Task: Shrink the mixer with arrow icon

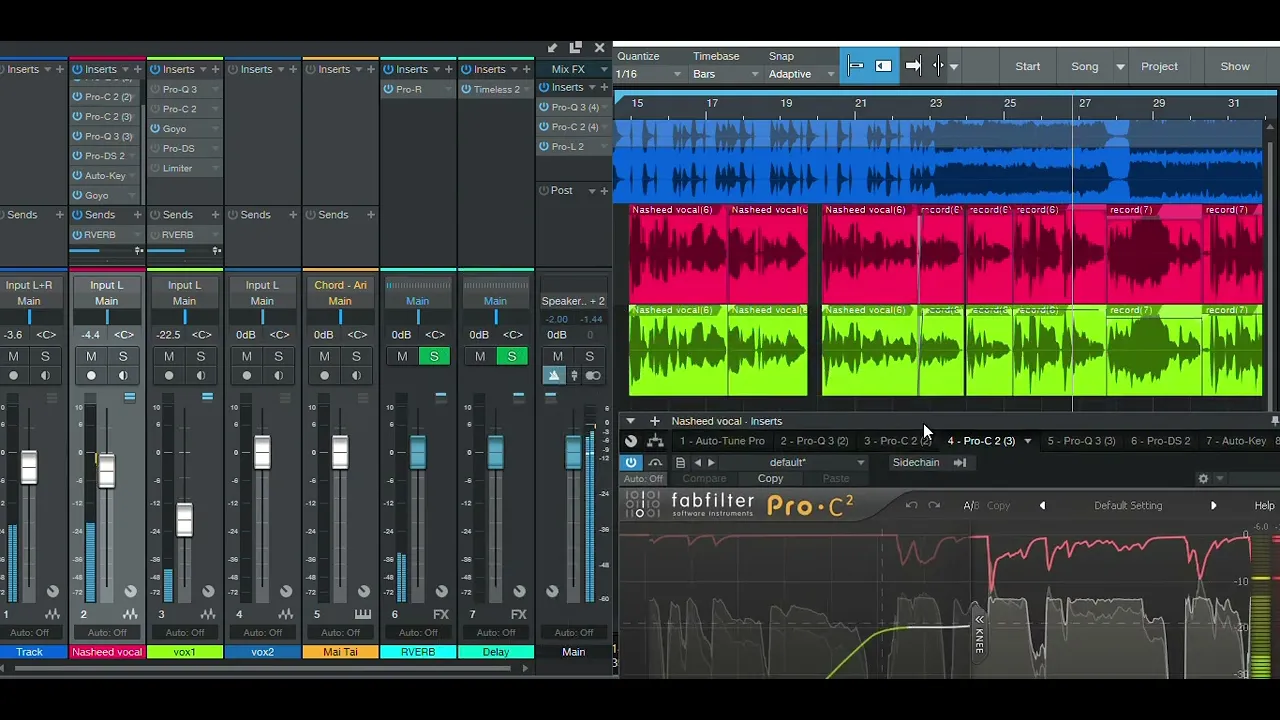Action: coord(552,47)
